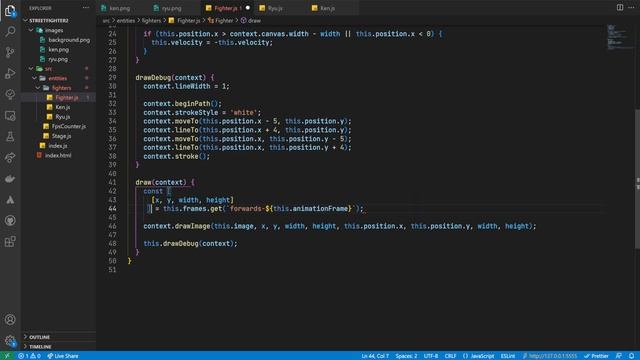Open the Source Control view icon
This screenshot has height=360, width=640.
[x=10, y=52]
